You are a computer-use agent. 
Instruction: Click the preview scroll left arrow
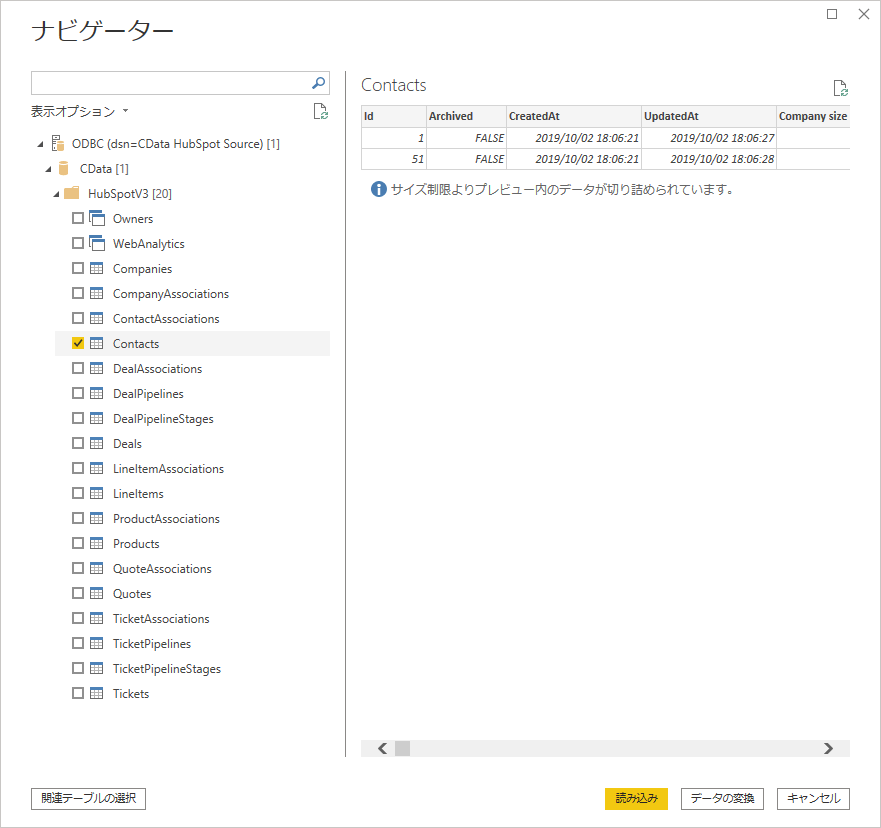pos(383,748)
